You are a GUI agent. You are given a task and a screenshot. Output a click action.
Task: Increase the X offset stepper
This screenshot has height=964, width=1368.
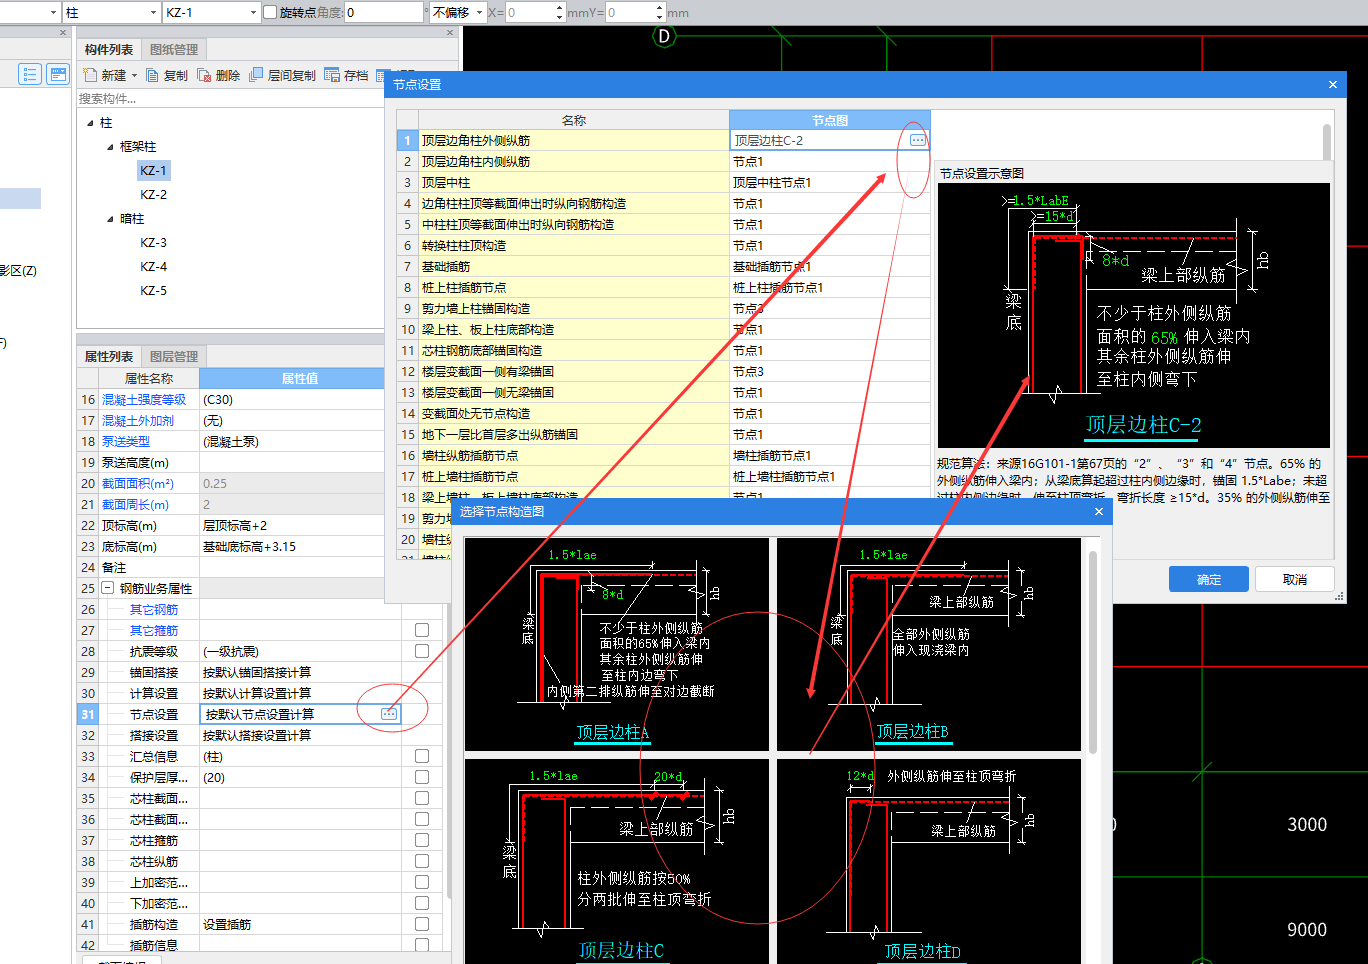coord(559,7)
